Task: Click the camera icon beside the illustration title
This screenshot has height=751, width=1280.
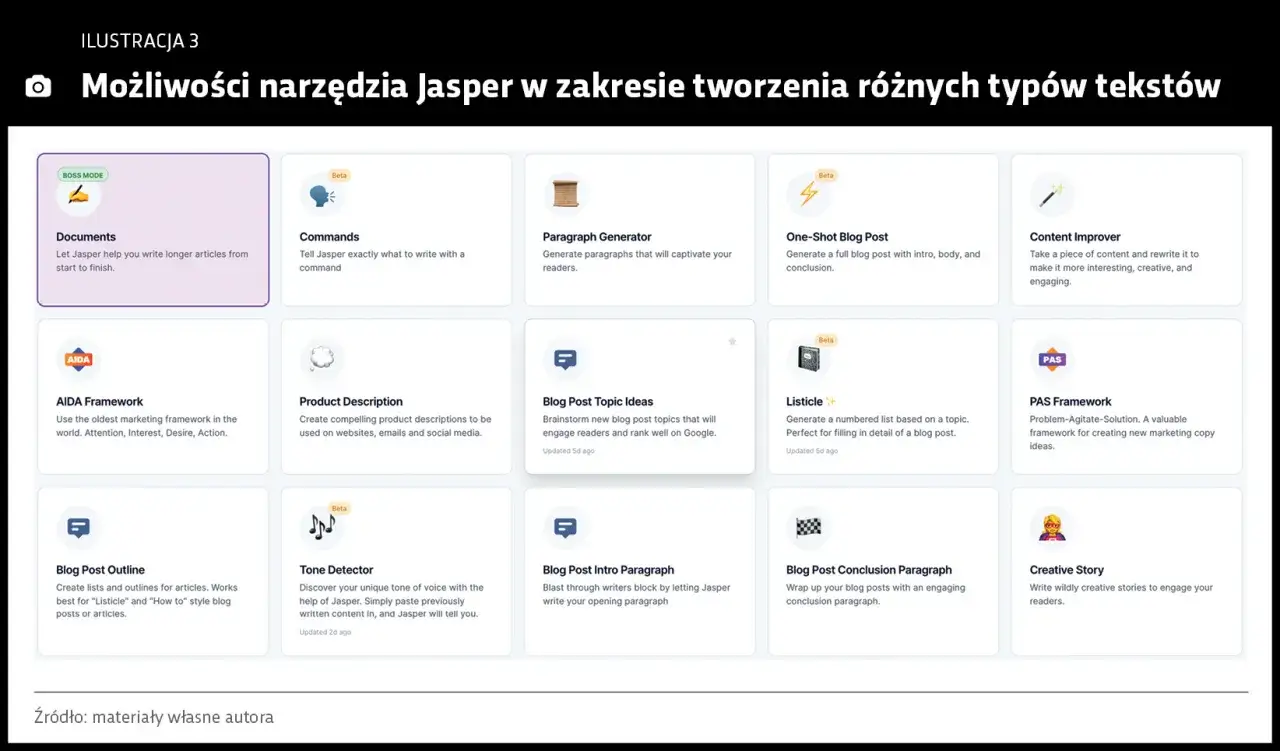Action: [38, 87]
